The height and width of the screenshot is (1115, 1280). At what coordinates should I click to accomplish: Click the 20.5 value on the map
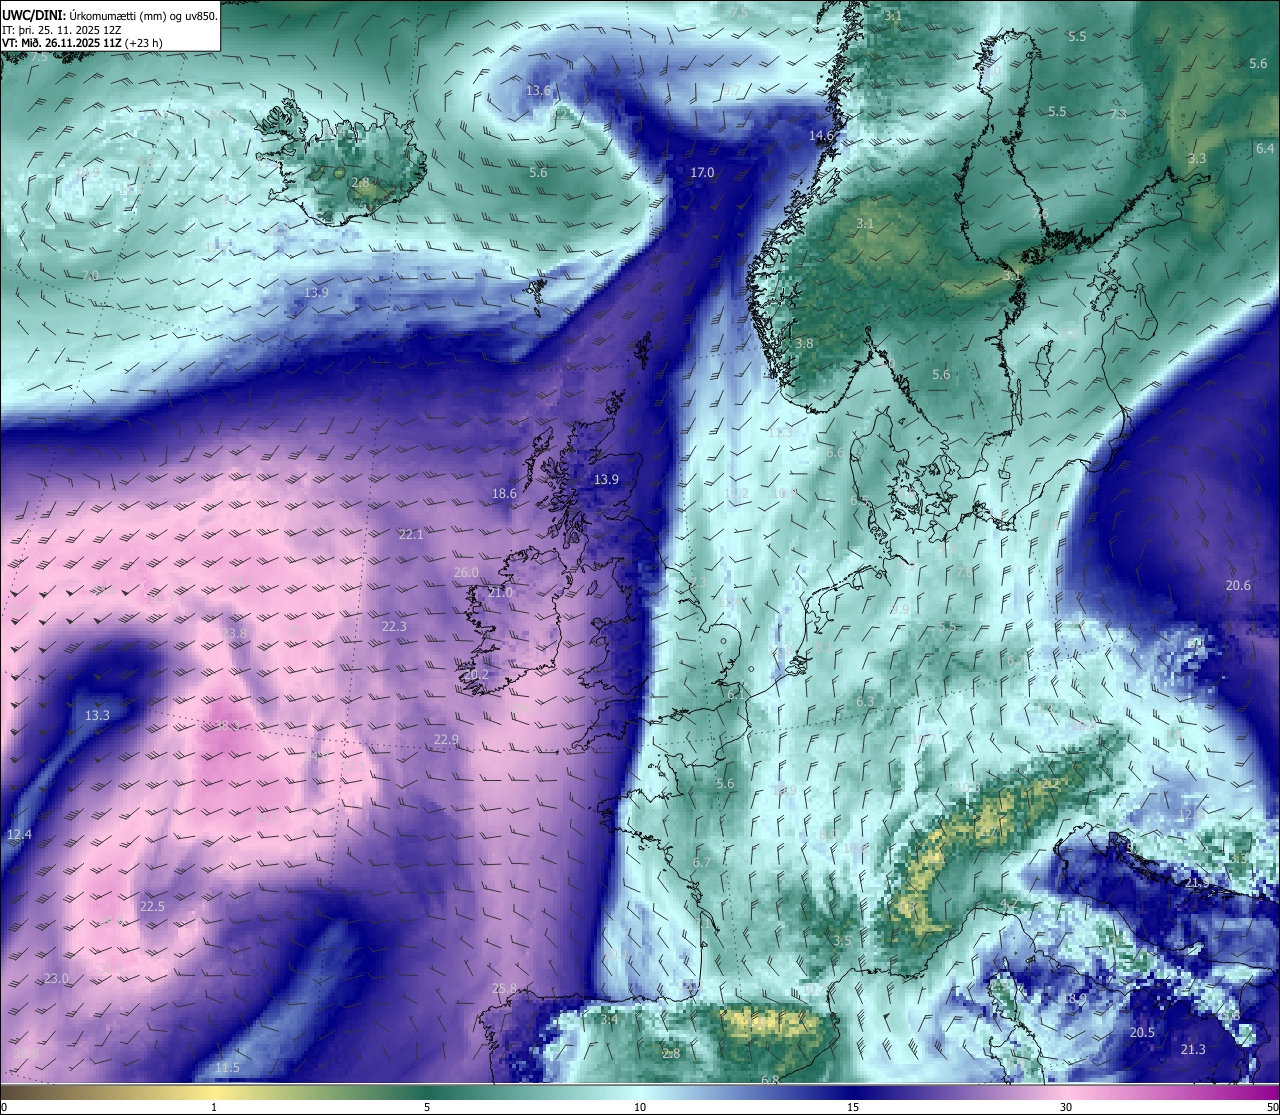[x=1142, y=1033]
